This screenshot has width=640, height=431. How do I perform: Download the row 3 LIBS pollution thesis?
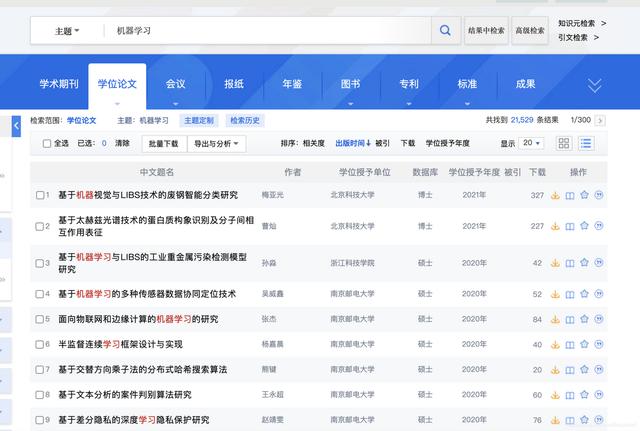tap(555, 263)
